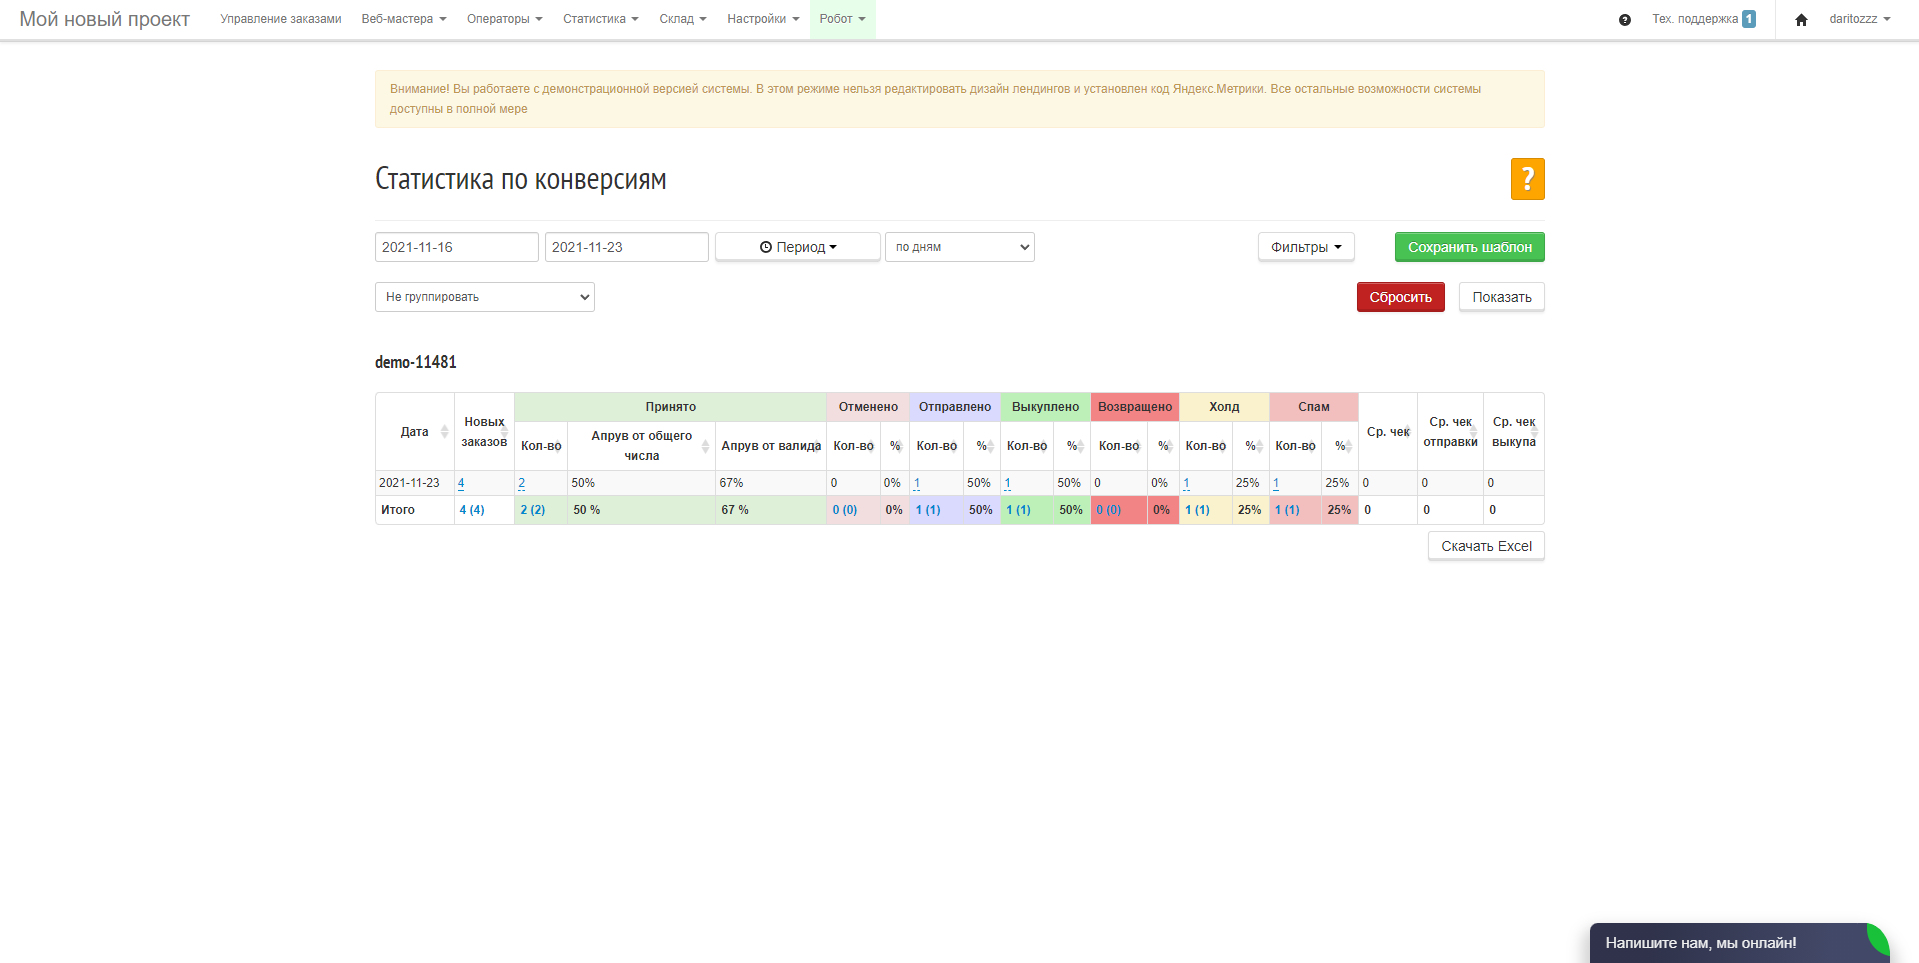Open the Статистика menu
Viewport: 1919px width, 963px height.
(x=600, y=19)
